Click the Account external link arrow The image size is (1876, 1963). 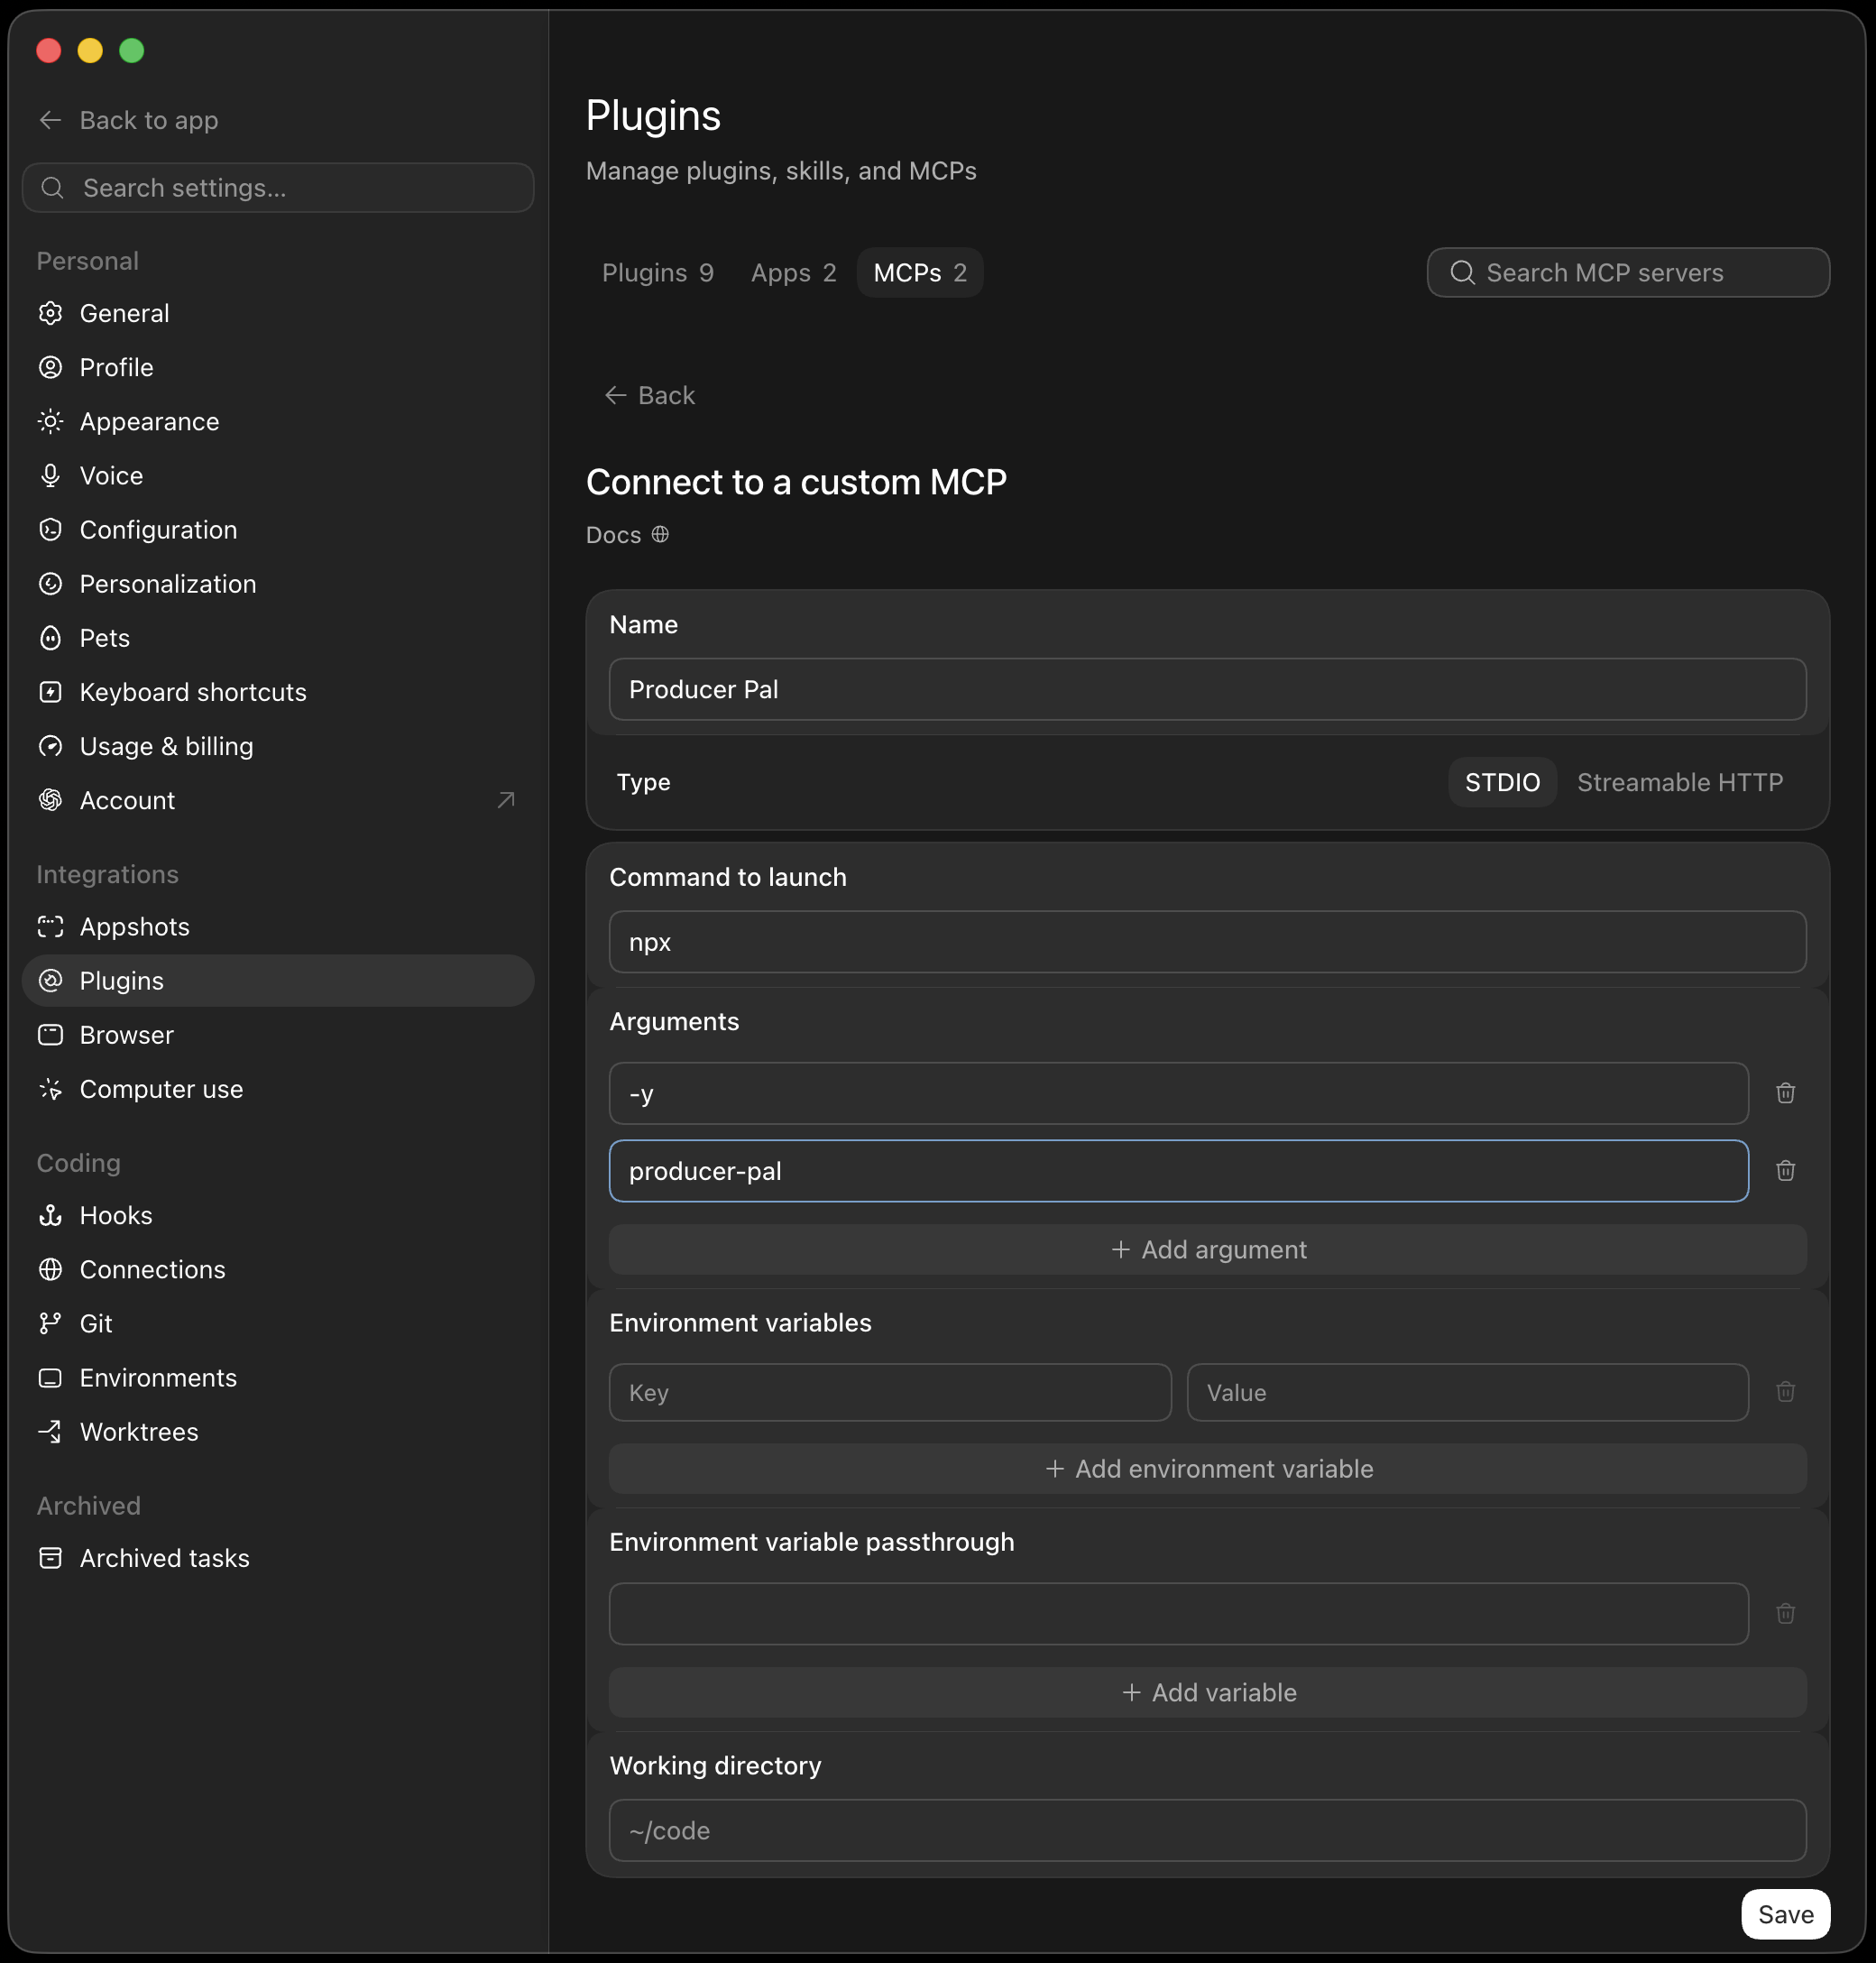coord(506,800)
